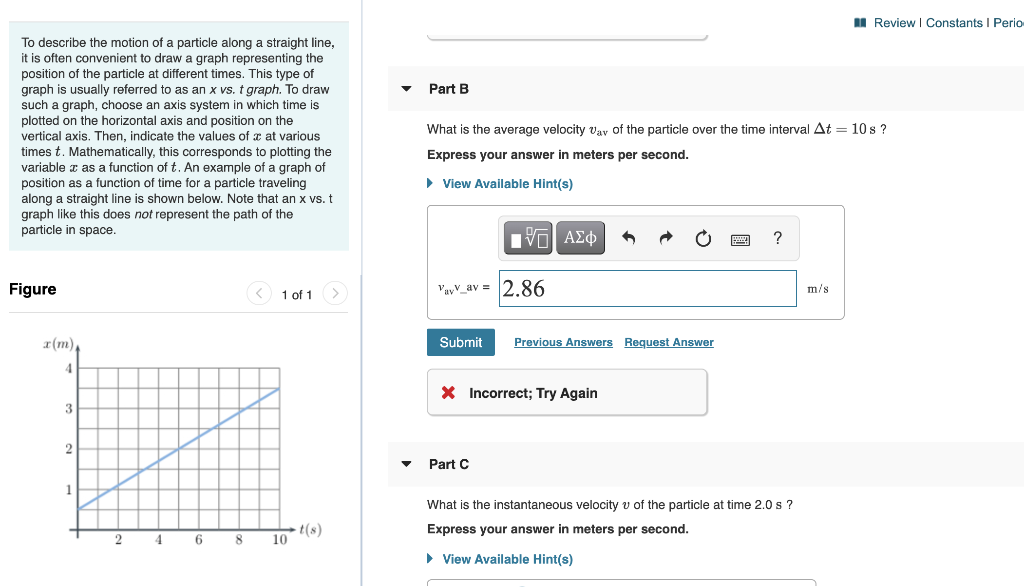Redo the last answer edit
This screenshot has height=587, width=1024.
[x=666, y=238]
